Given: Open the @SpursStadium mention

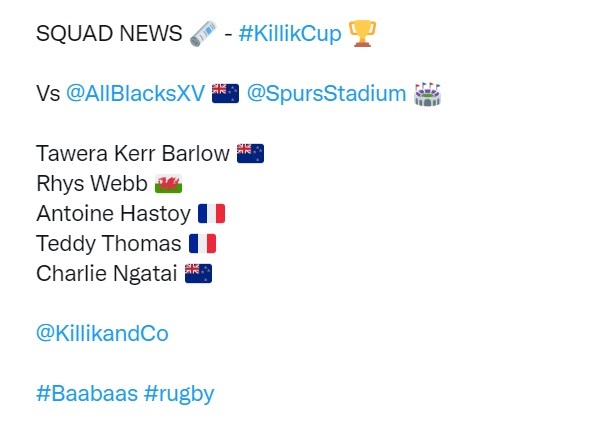Looking at the screenshot, I should 326,95.
